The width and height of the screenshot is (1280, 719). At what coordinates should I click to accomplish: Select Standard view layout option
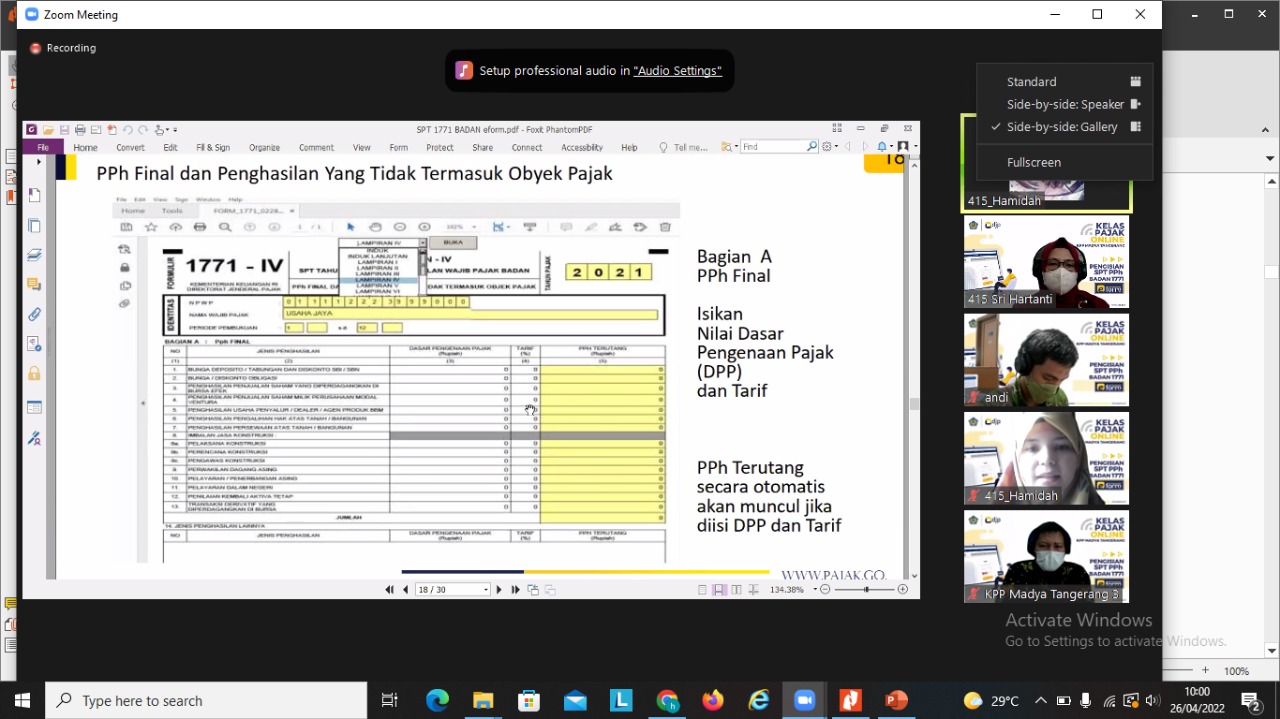pos(1031,82)
